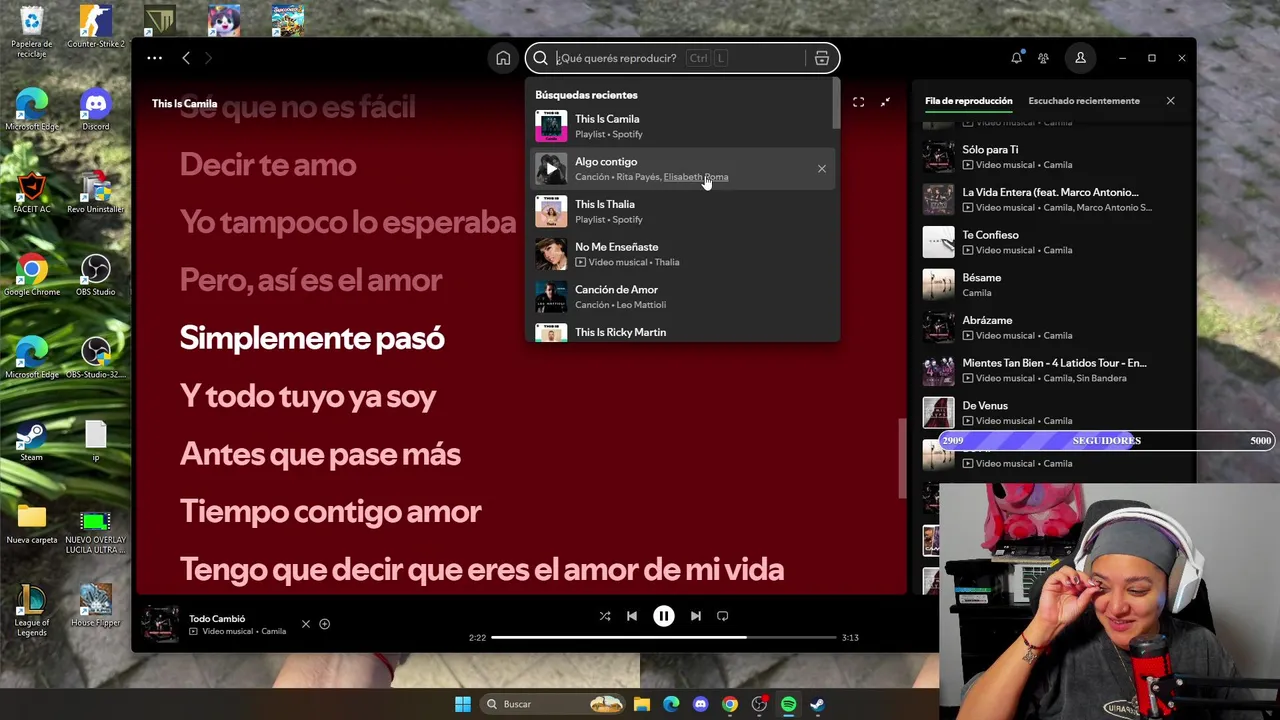1280x720 pixels.
Task: Open Spotify from the taskbar
Action: [x=788, y=704]
